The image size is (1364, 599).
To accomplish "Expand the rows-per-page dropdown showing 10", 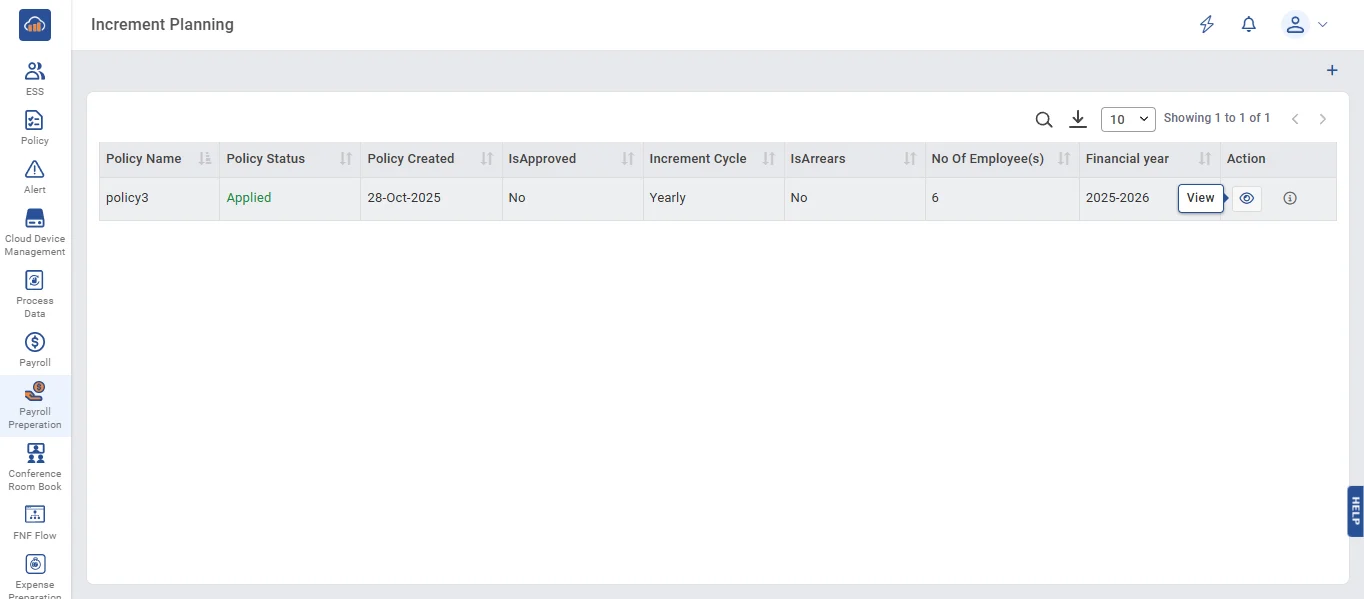I will click(1127, 120).
